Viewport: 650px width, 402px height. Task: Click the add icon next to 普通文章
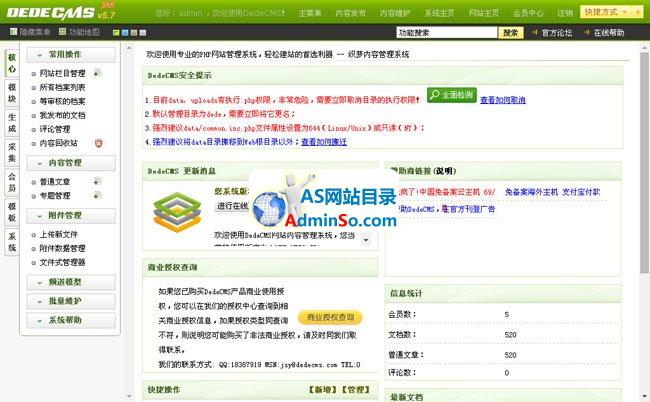coord(97,182)
